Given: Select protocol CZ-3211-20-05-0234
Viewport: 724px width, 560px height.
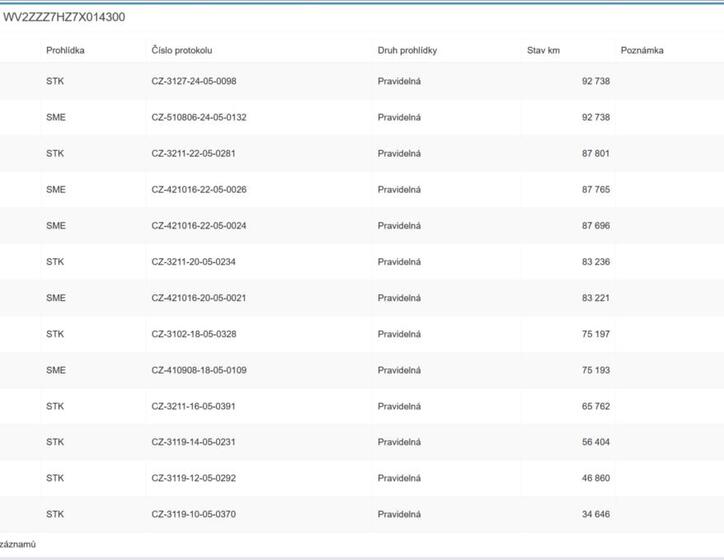Looking at the screenshot, I should [x=193, y=262].
